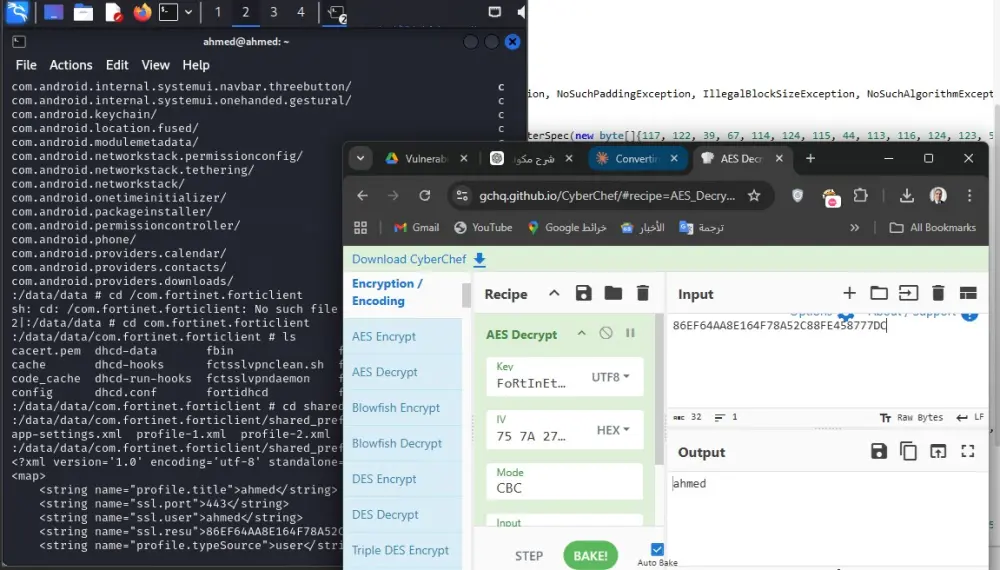Open terminal Help menu

(x=196, y=65)
